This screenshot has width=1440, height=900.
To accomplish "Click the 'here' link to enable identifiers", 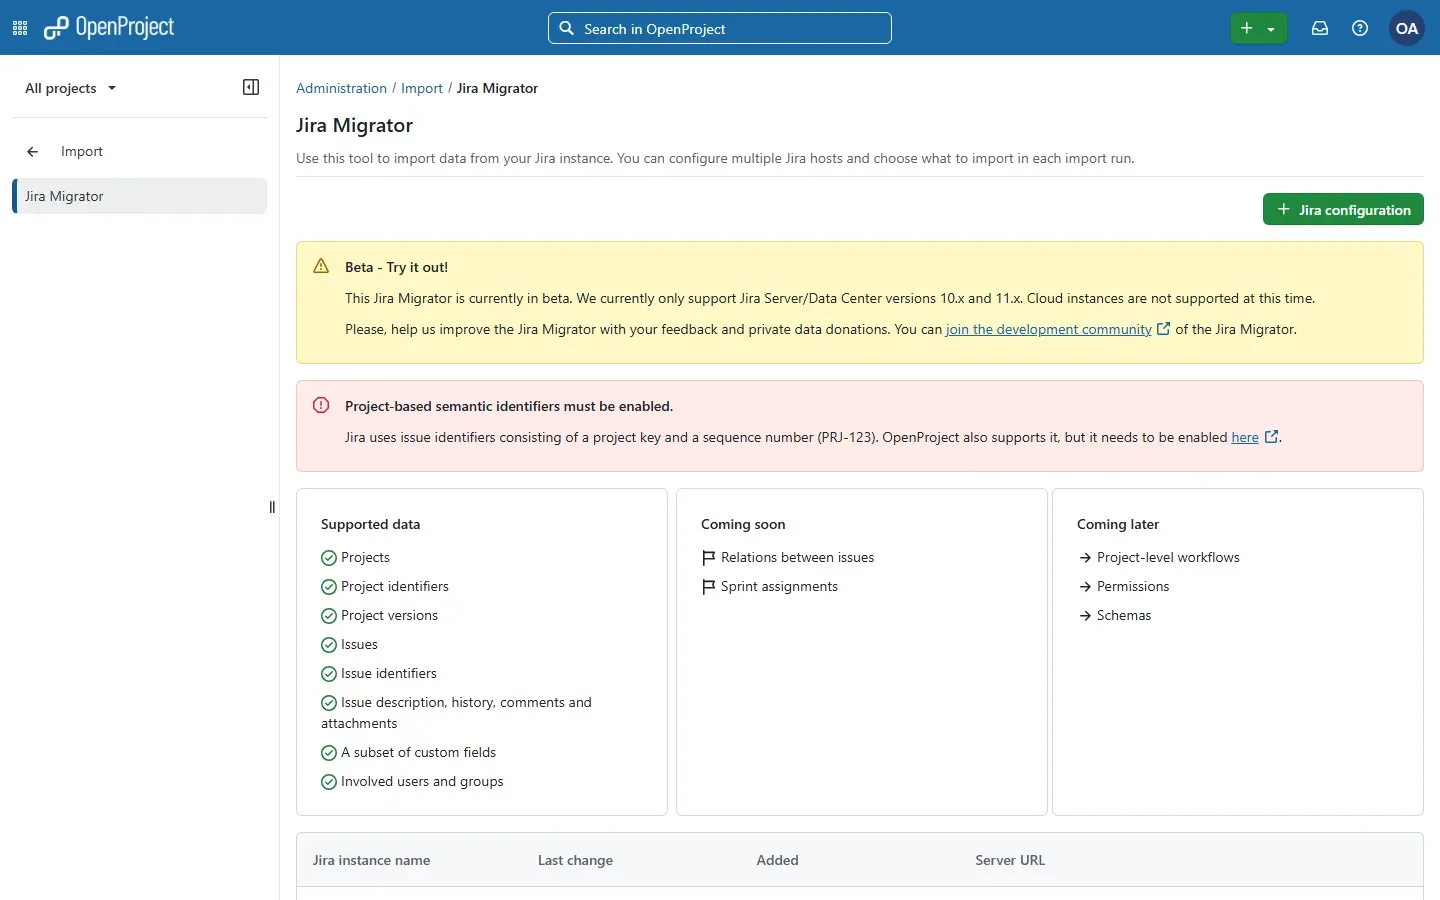I will point(1245,437).
